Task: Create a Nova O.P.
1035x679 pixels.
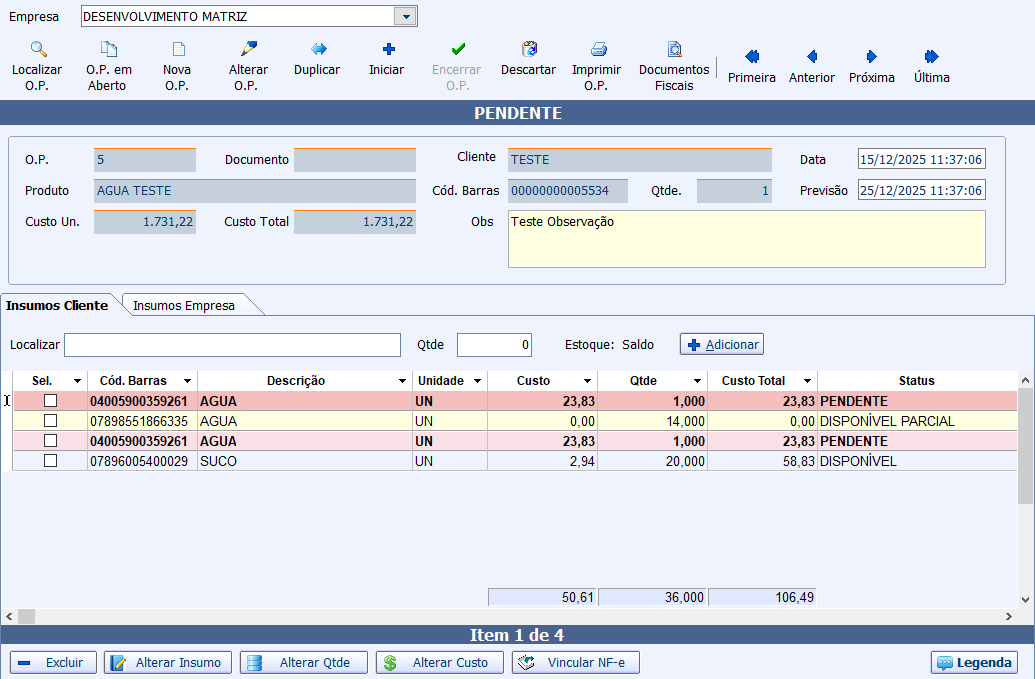Action: [177, 50]
